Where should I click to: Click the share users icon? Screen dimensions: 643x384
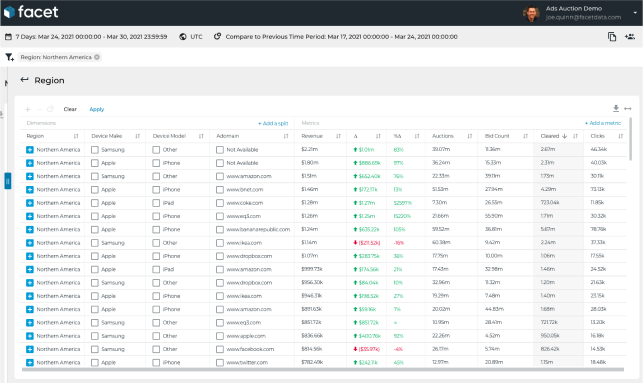click(629, 37)
